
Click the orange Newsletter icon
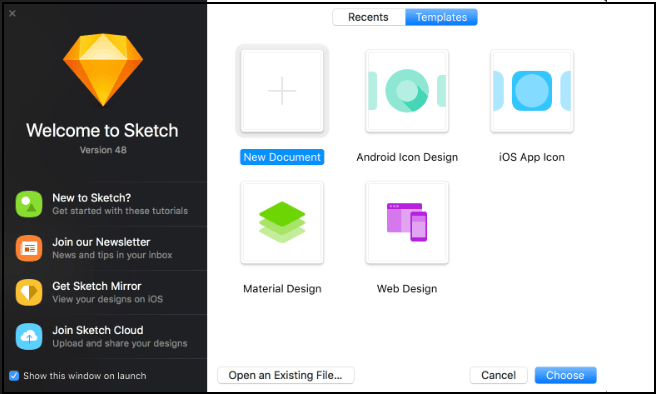29,248
